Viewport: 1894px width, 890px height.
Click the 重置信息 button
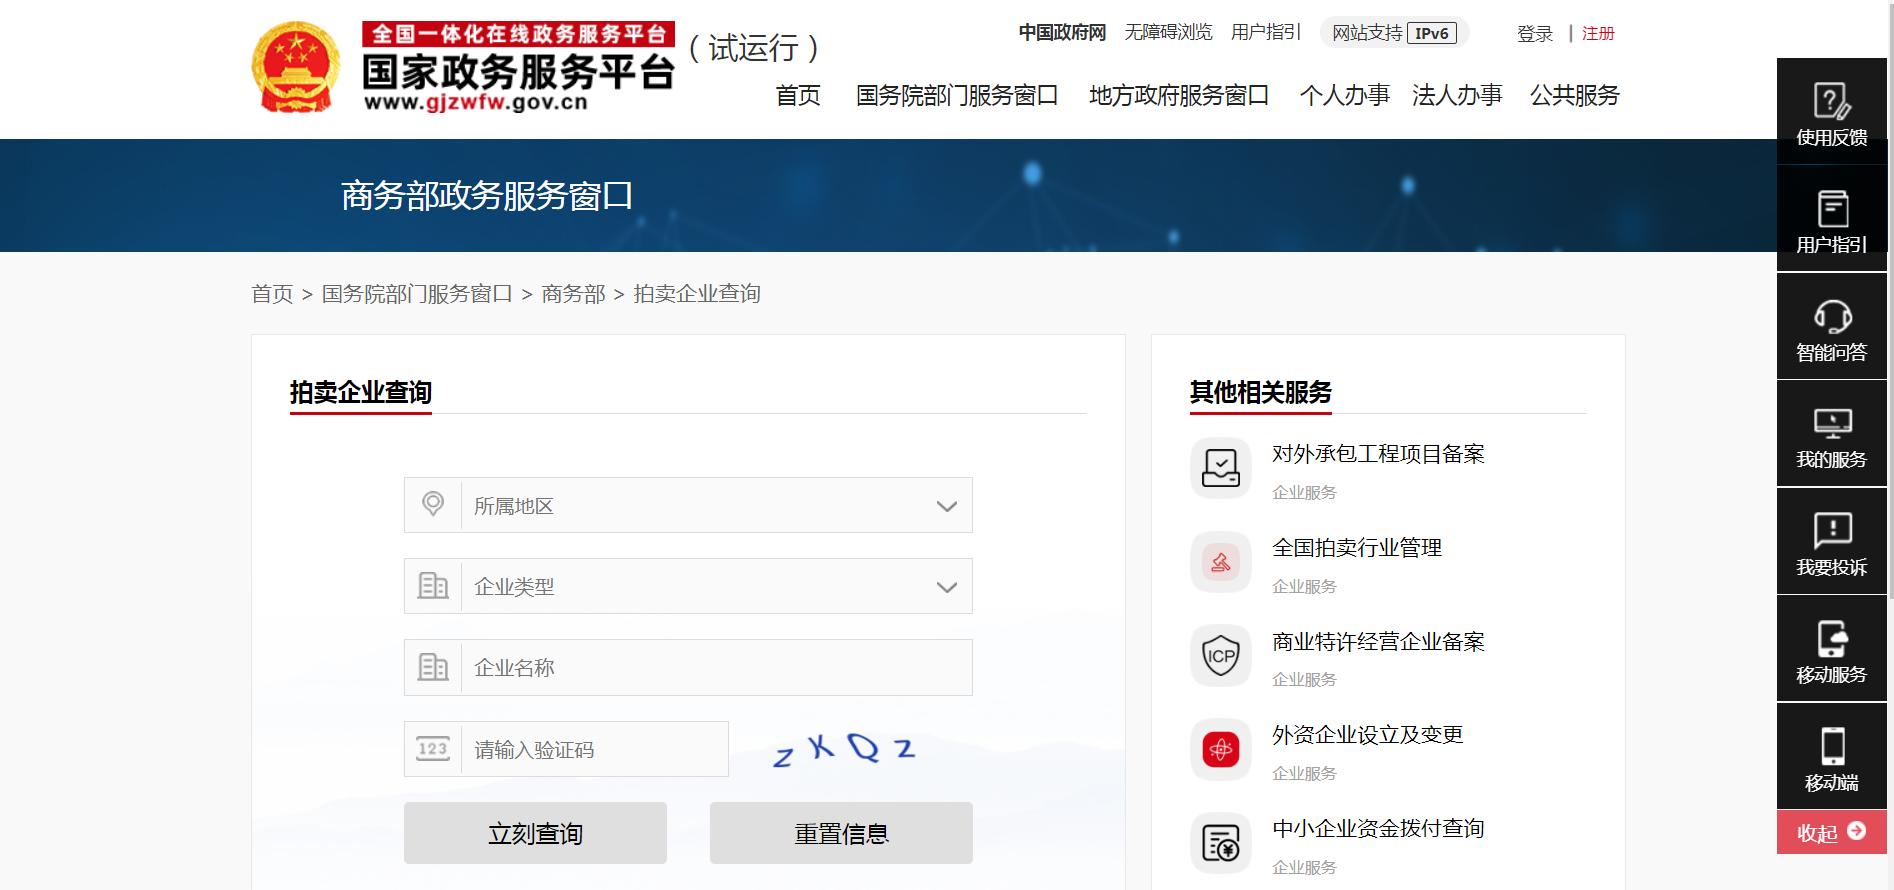point(841,833)
